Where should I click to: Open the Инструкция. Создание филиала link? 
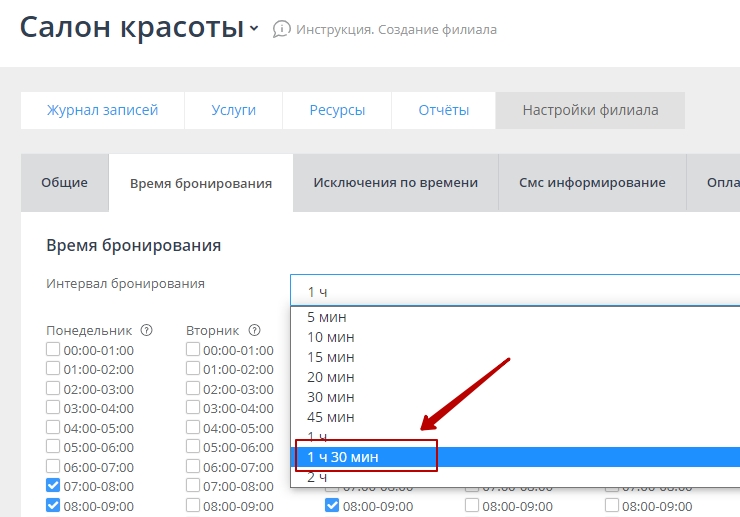tap(396, 29)
